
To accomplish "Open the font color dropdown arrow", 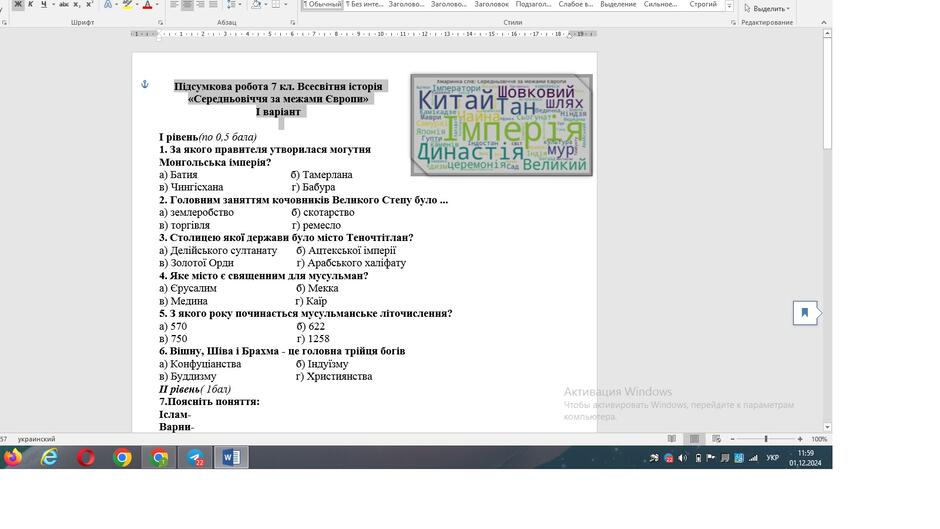I will point(157,4).
